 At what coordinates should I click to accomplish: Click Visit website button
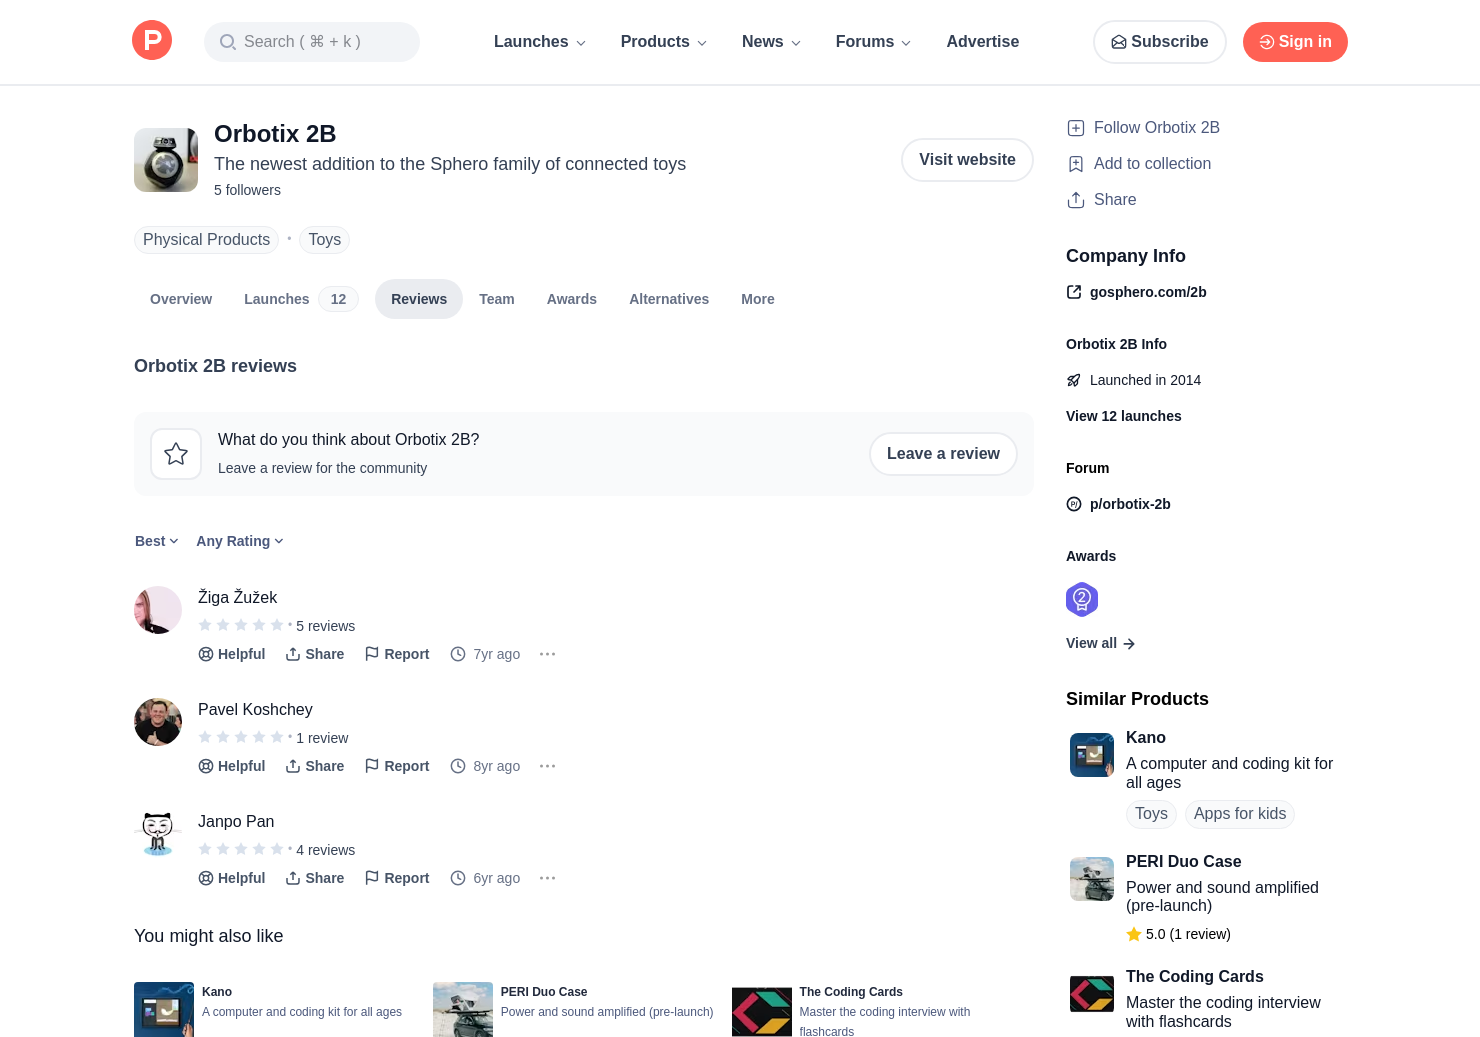pos(967,160)
